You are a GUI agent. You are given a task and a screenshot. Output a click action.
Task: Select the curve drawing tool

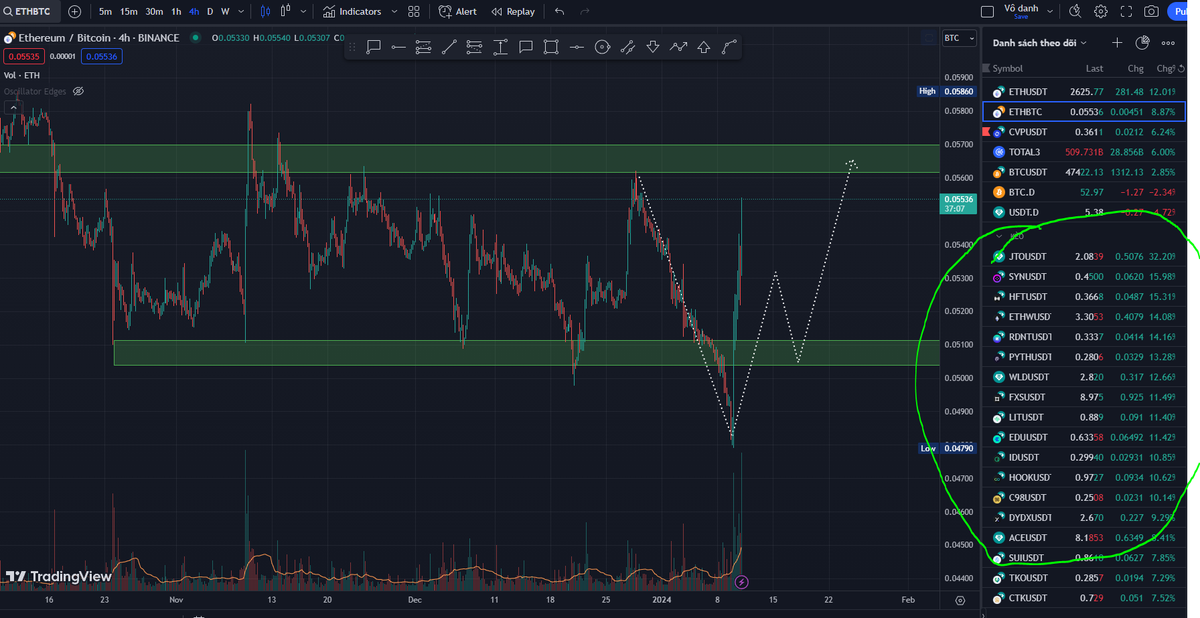(x=729, y=46)
